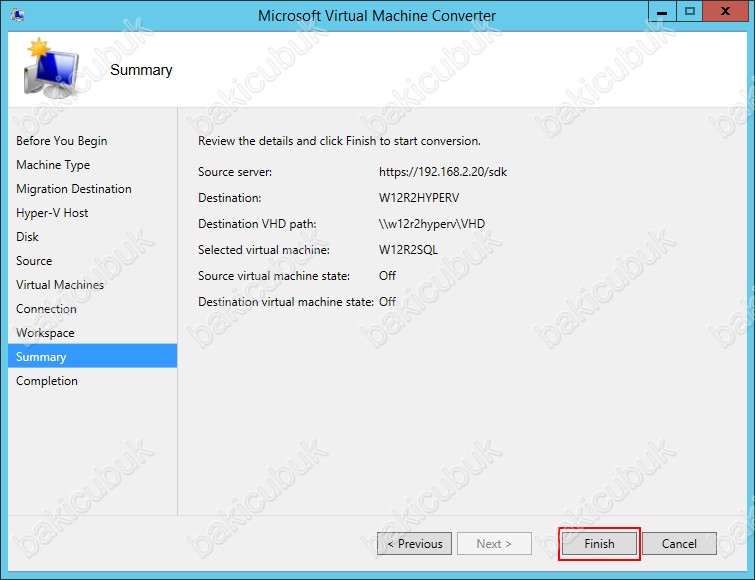Go back with the Previous button
The width and height of the screenshot is (755, 580).
(414, 544)
